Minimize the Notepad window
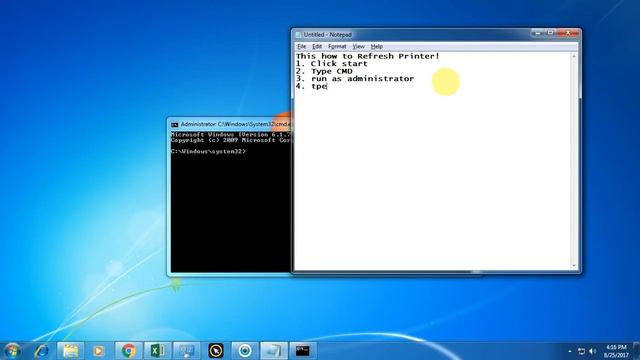640x360 pixels. (538, 33)
